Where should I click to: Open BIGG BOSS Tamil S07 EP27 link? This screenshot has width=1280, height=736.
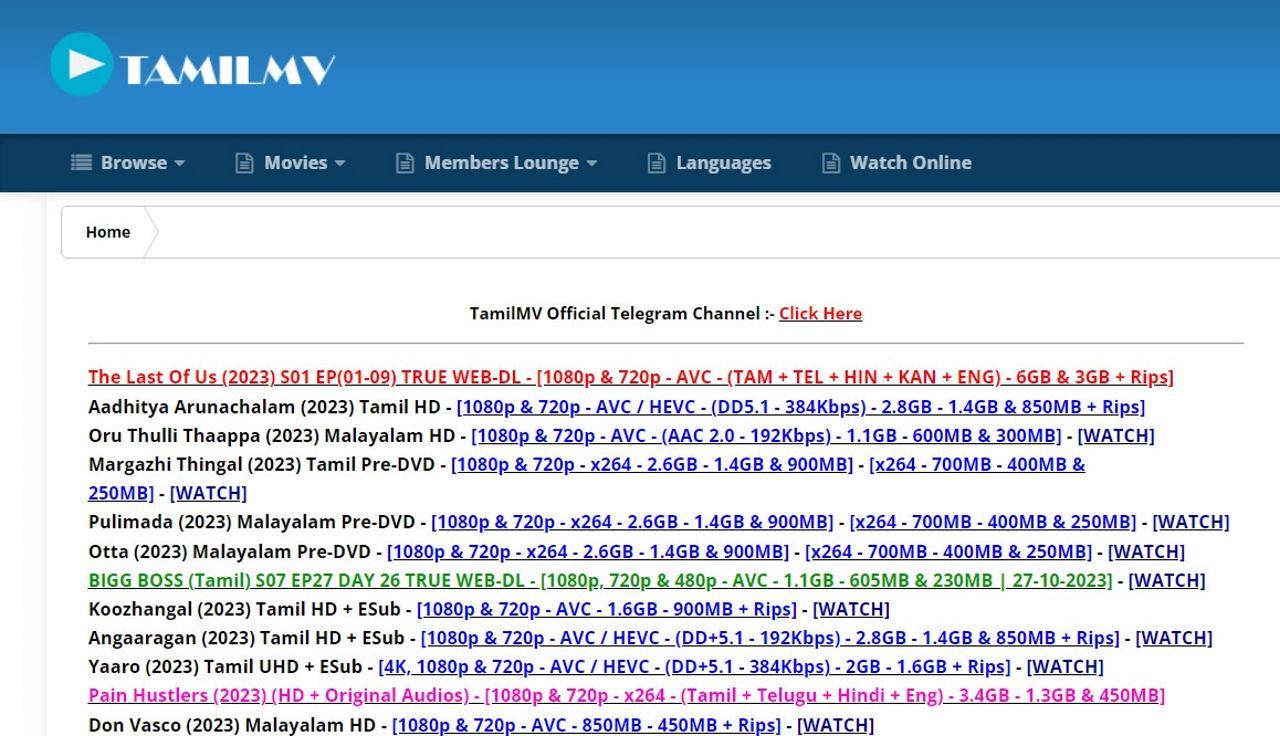600,580
